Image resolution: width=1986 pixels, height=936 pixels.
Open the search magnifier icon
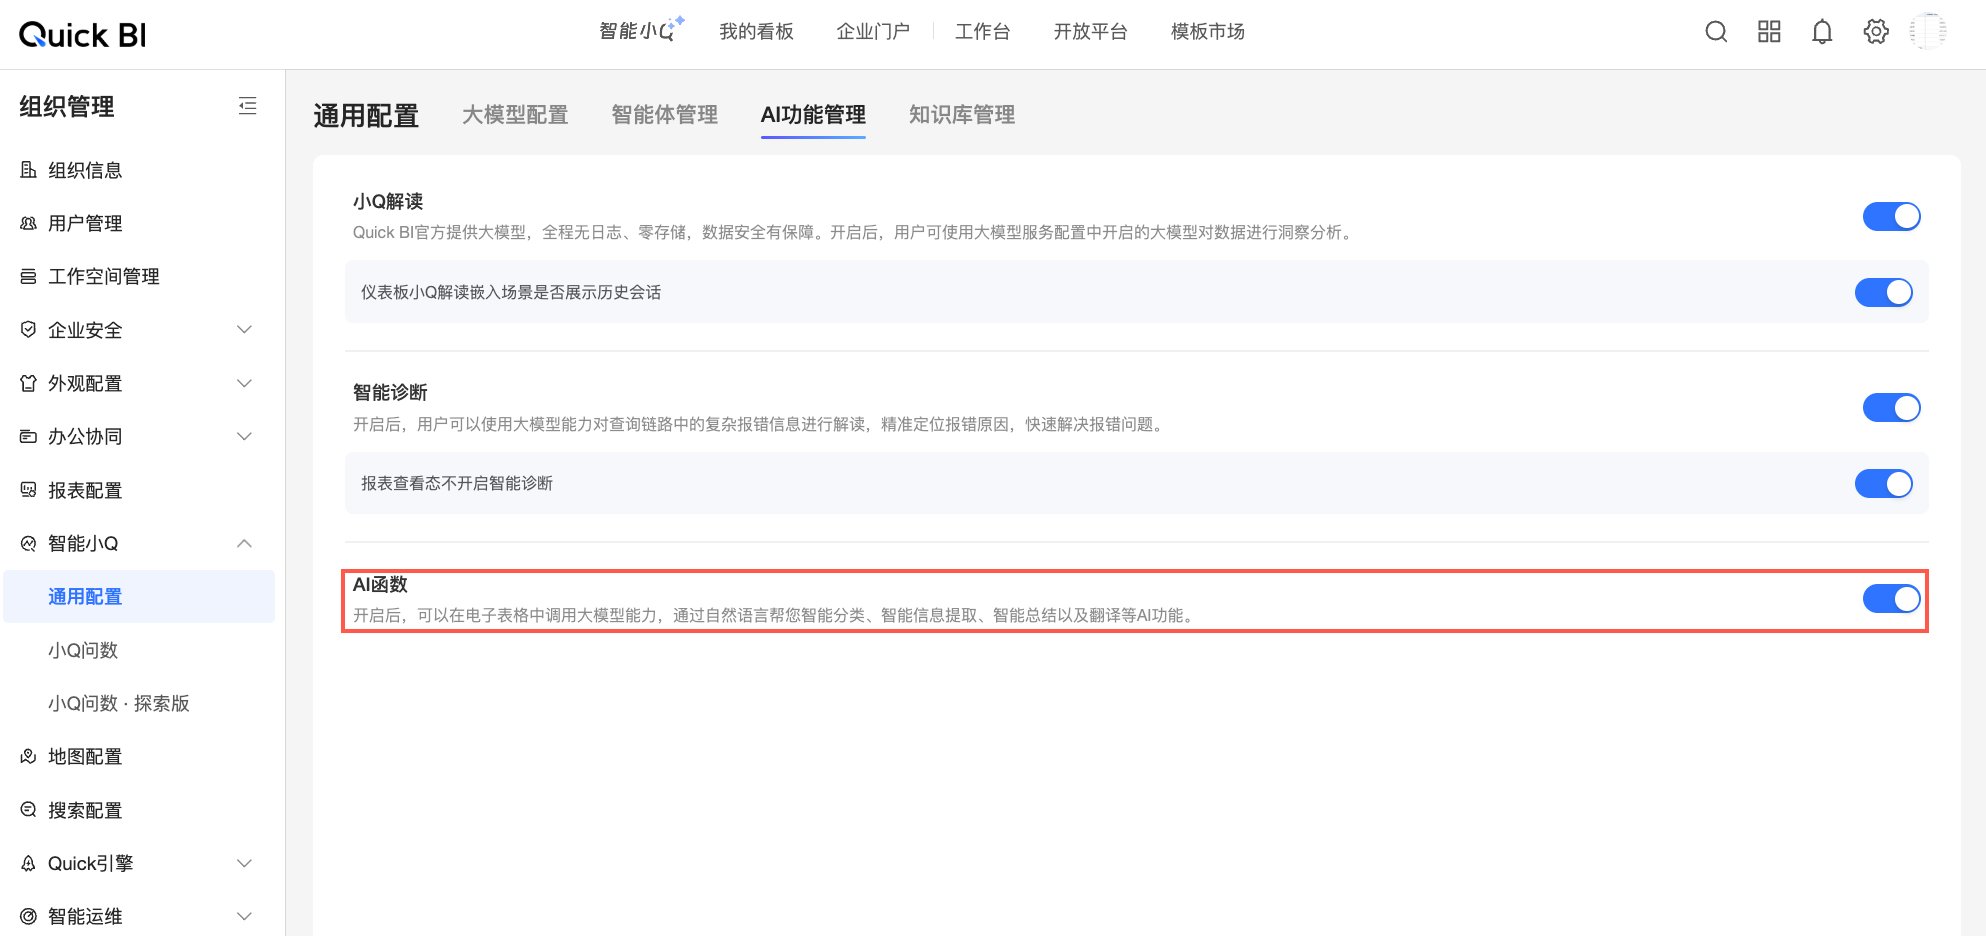[x=1716, y=32]
